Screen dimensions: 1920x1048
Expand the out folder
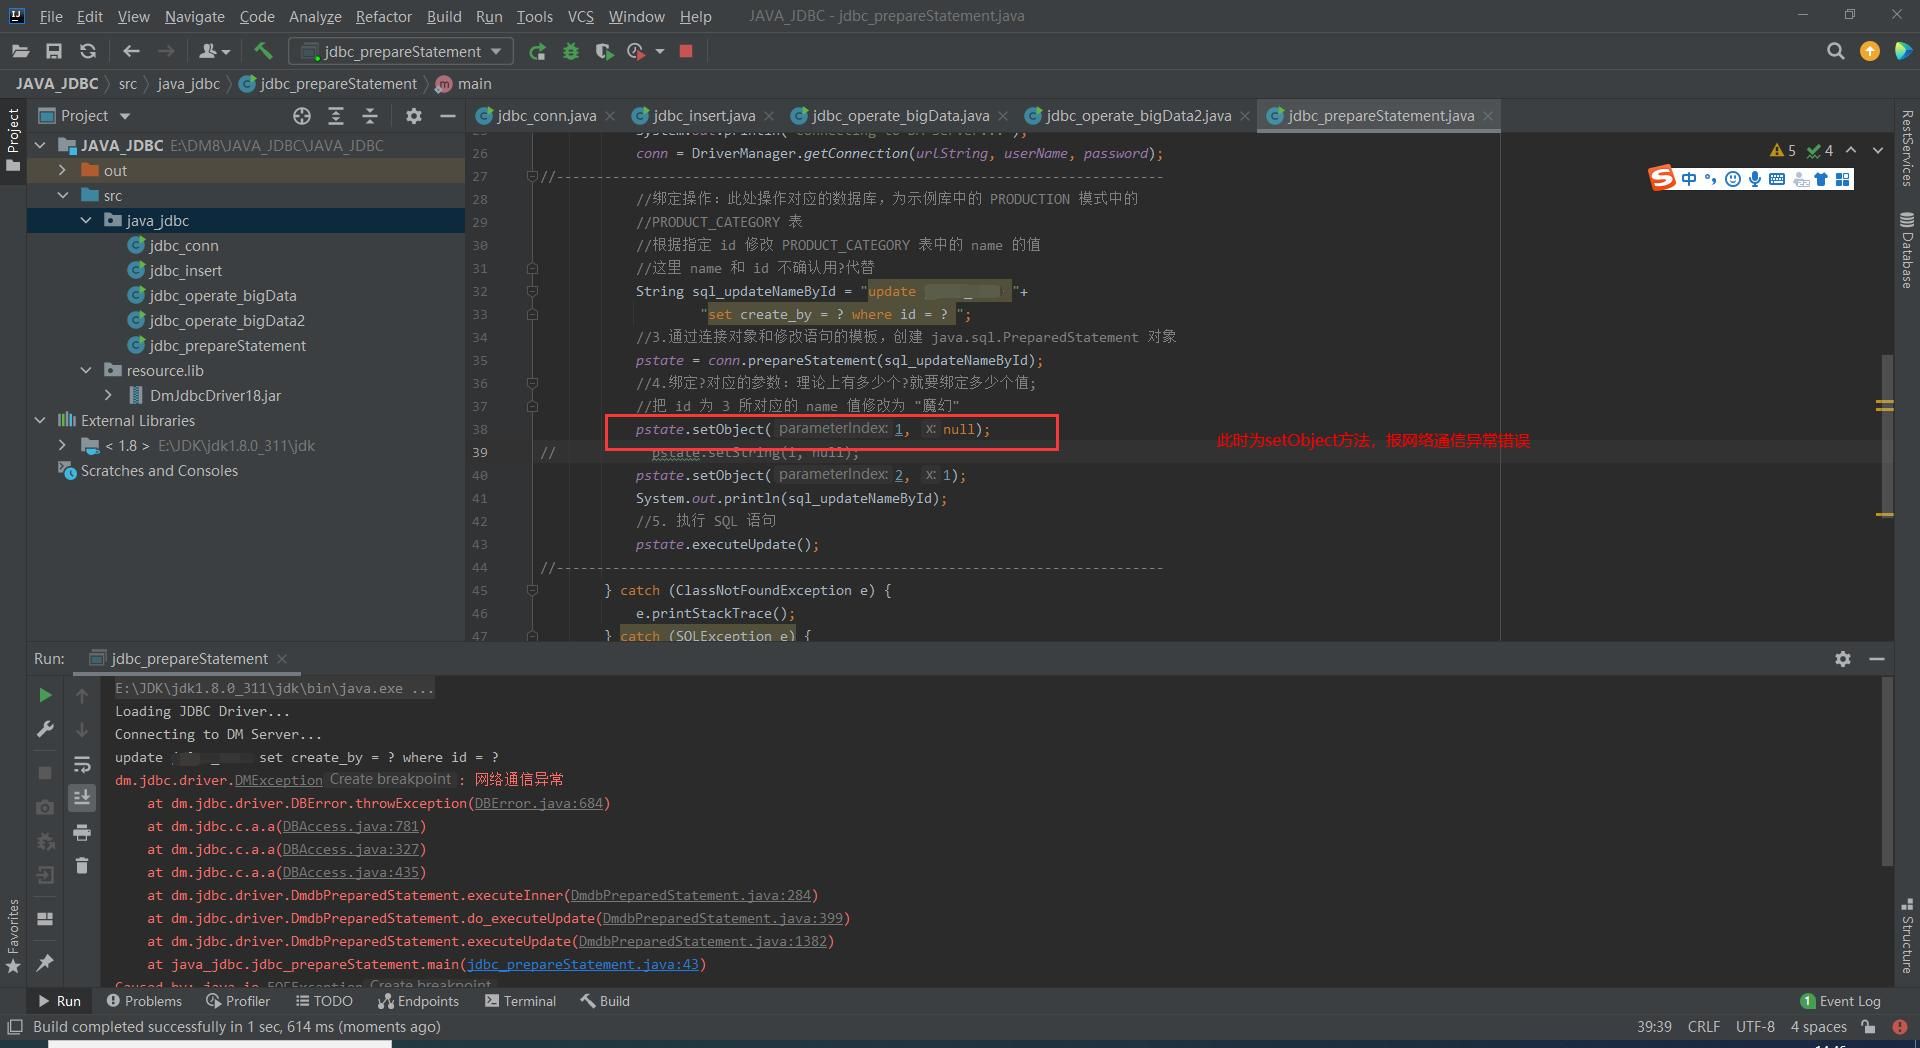coord(62,171)
